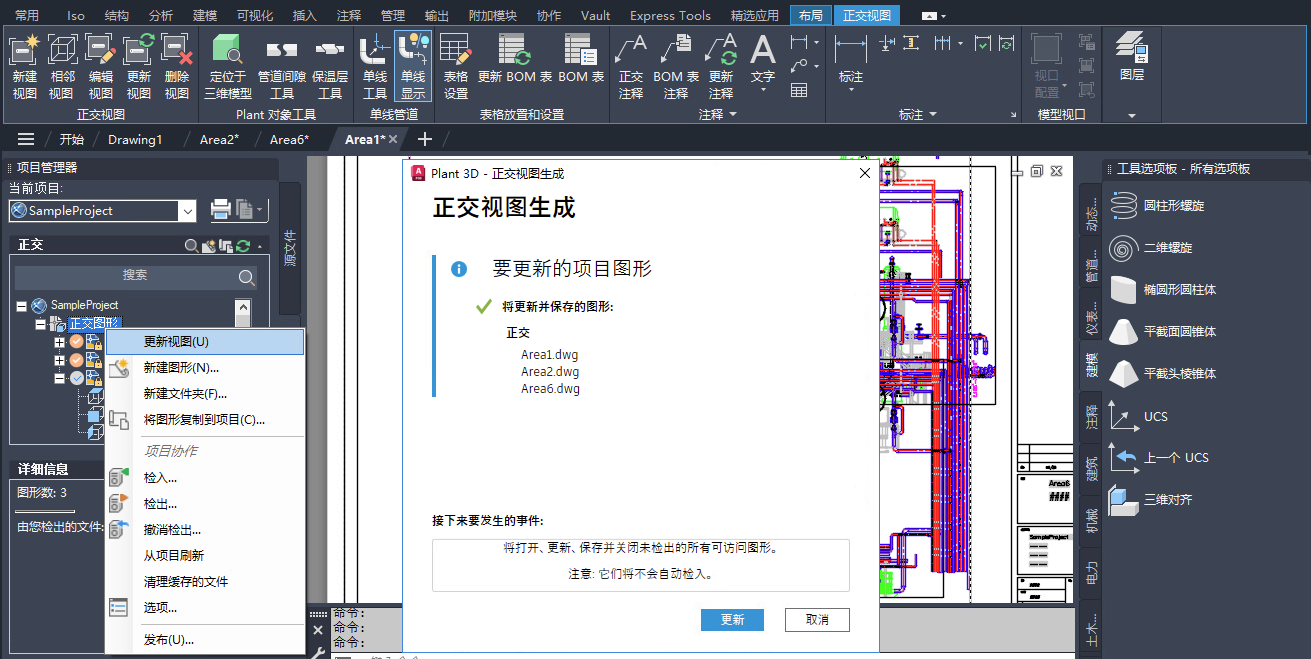The image size is (1311, 659).
Task: Click the linear dimension icon beside 文字
Action: [799, 42]
